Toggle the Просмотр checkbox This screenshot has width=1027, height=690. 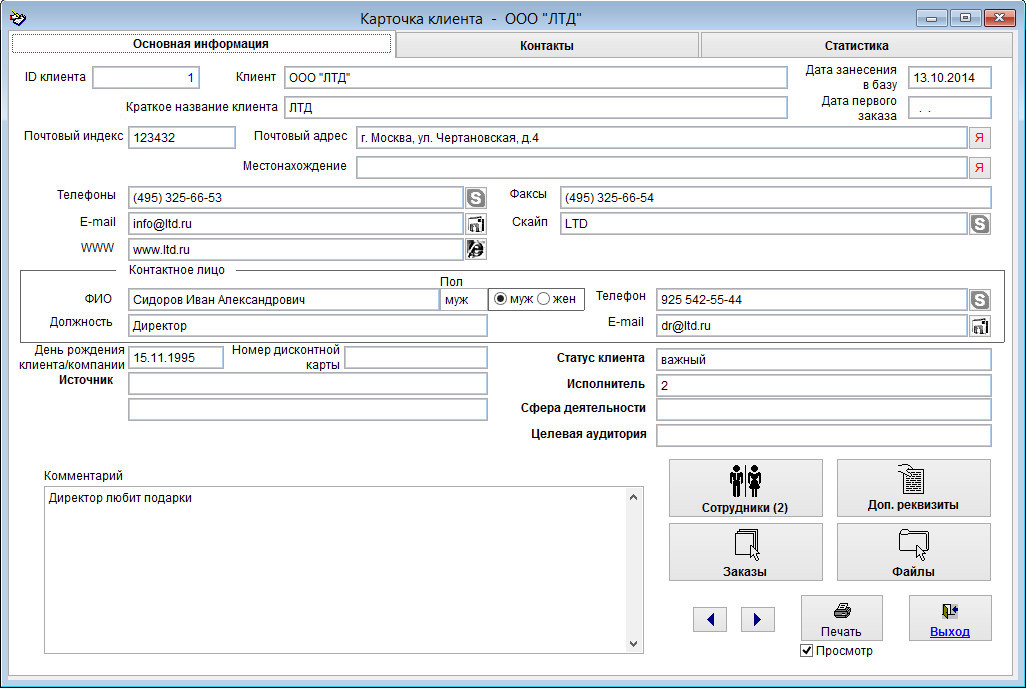point(807,651)
